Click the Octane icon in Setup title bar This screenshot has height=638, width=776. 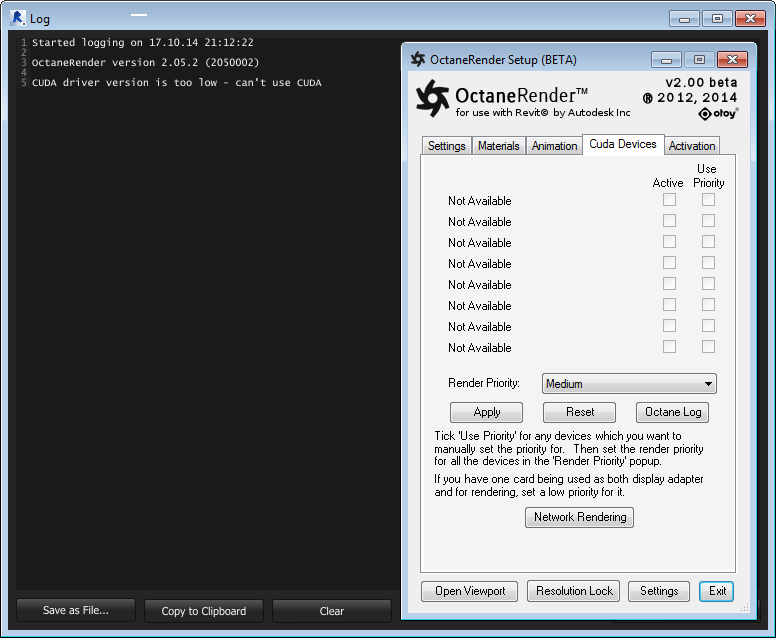click(418, 59)
